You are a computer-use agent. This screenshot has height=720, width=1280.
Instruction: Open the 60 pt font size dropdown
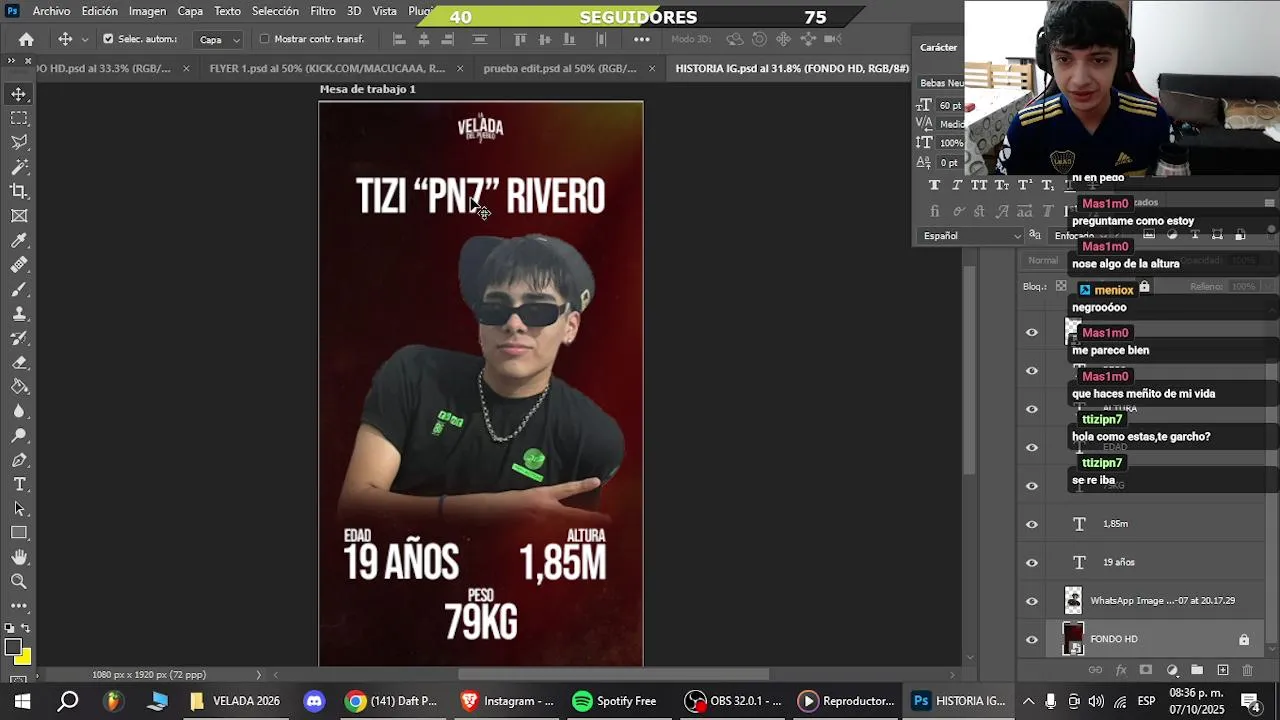tap(949, 105)
